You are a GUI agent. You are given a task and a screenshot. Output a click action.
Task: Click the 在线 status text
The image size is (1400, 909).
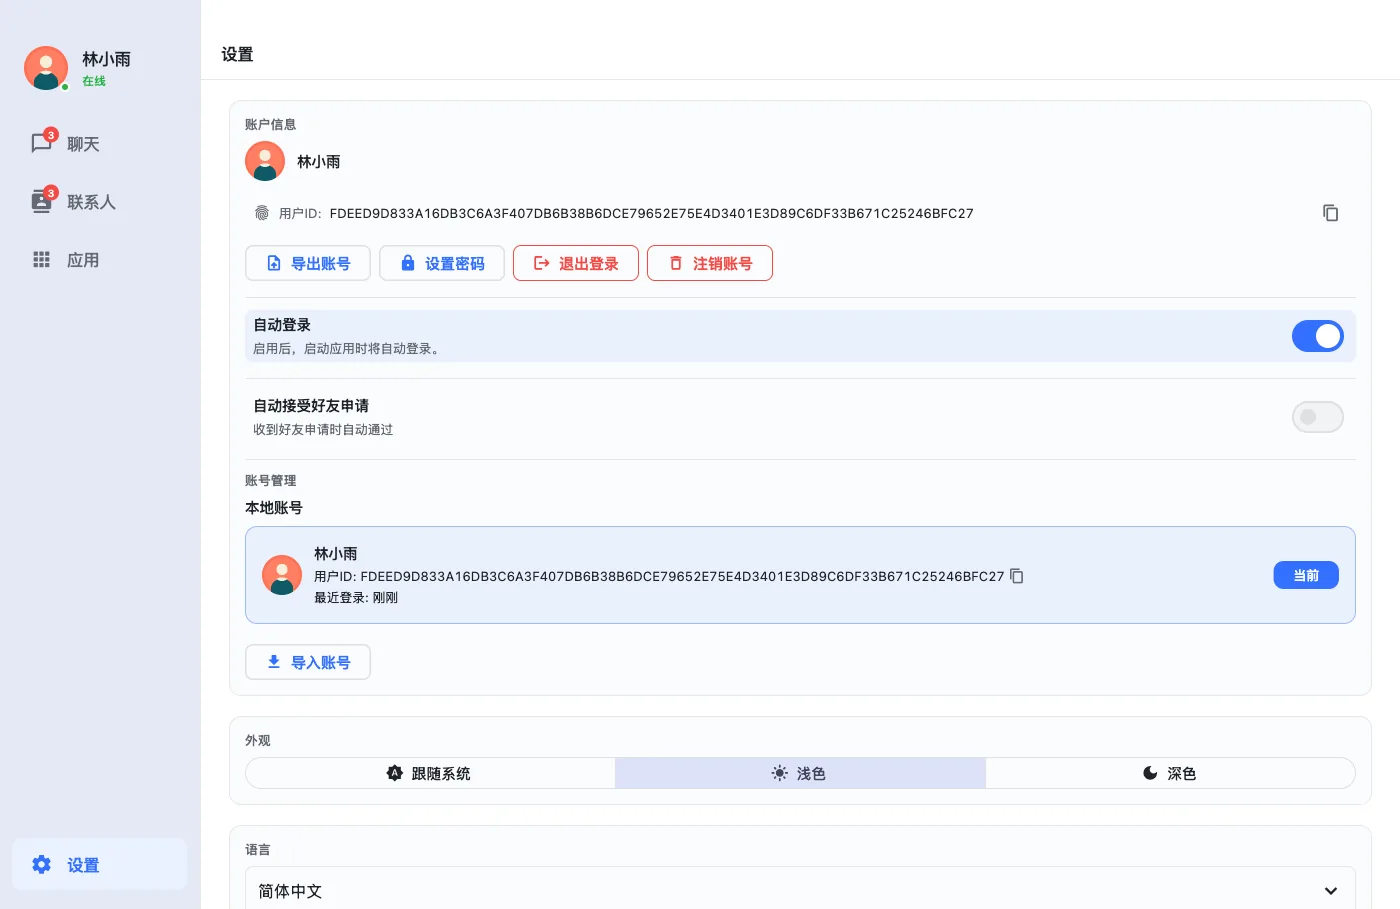point(94,81)
